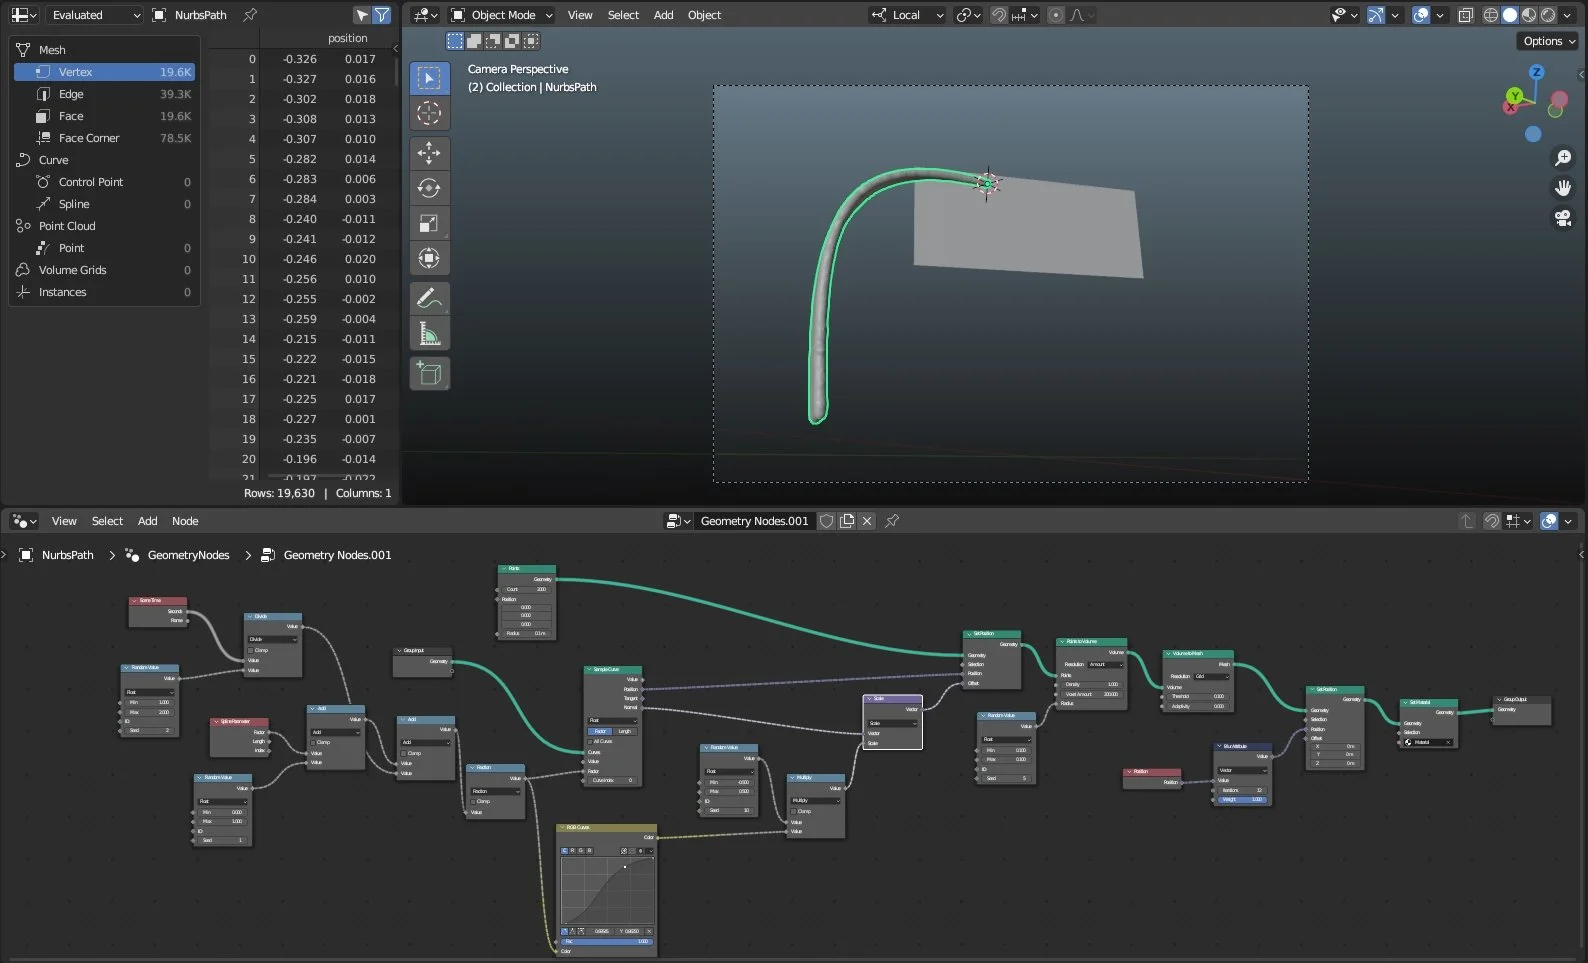
Task: Toggle the spreadsheet filter funnel icon
Action: point(382,15)
